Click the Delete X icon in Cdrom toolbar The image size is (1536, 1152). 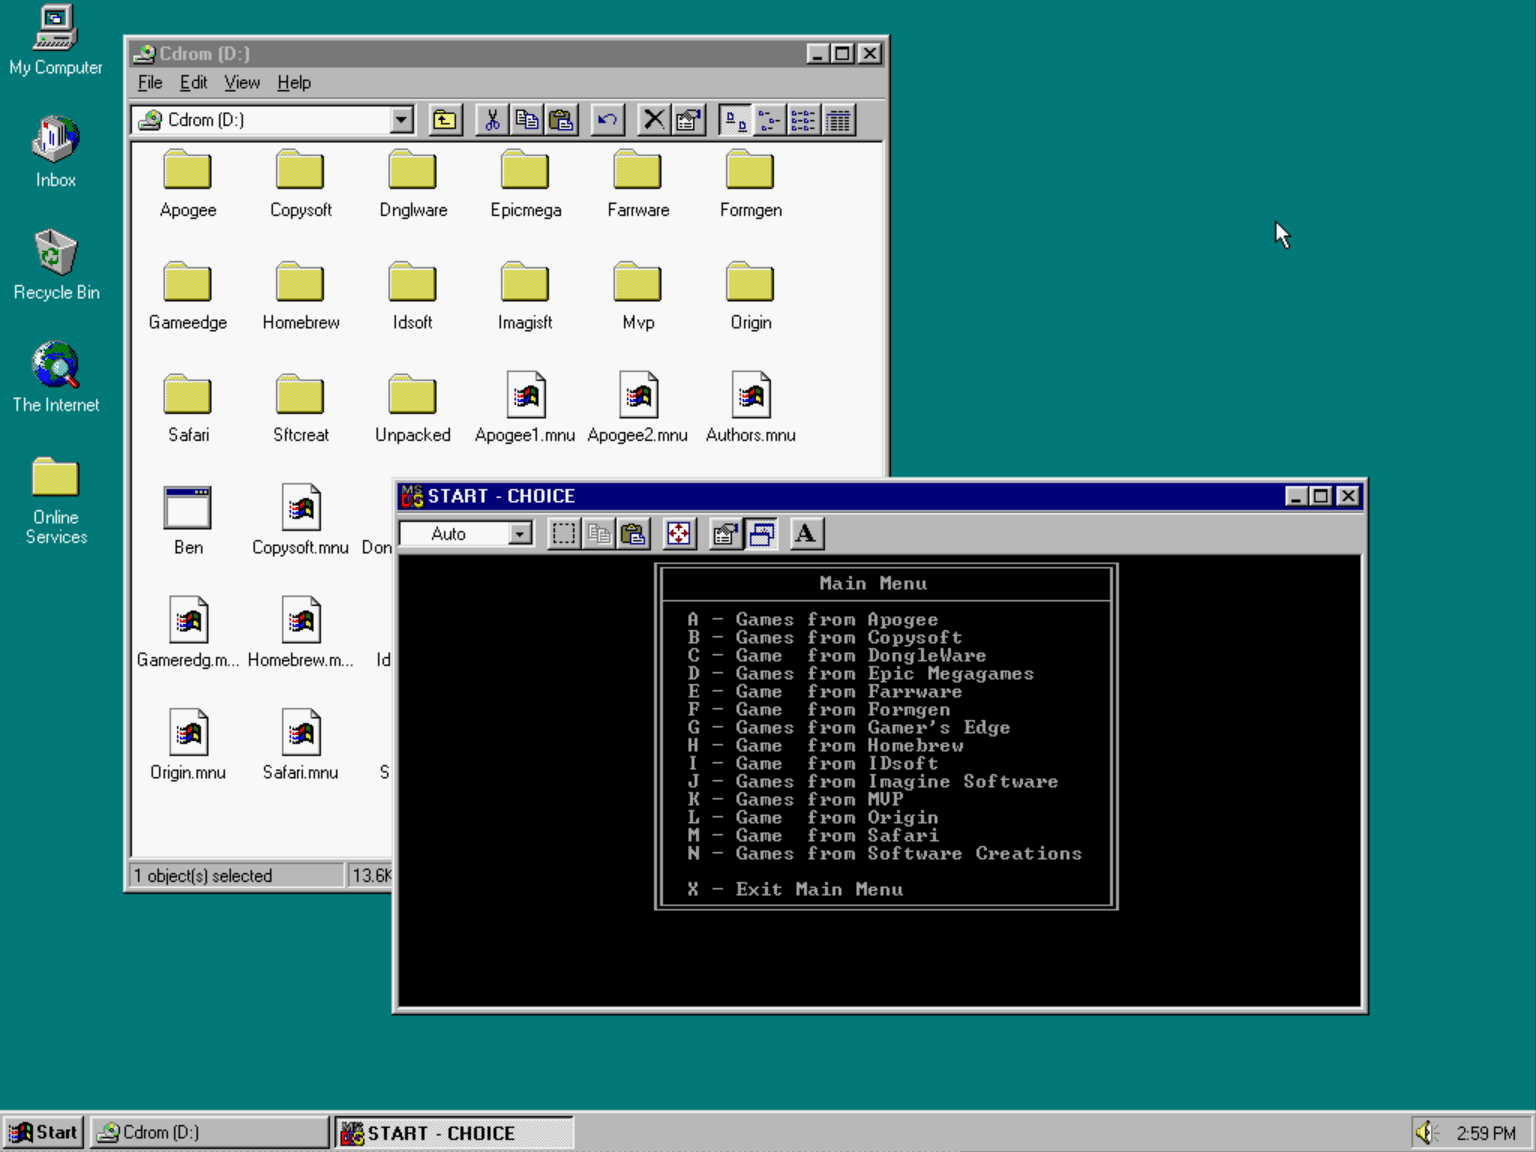tap(654, 120)
